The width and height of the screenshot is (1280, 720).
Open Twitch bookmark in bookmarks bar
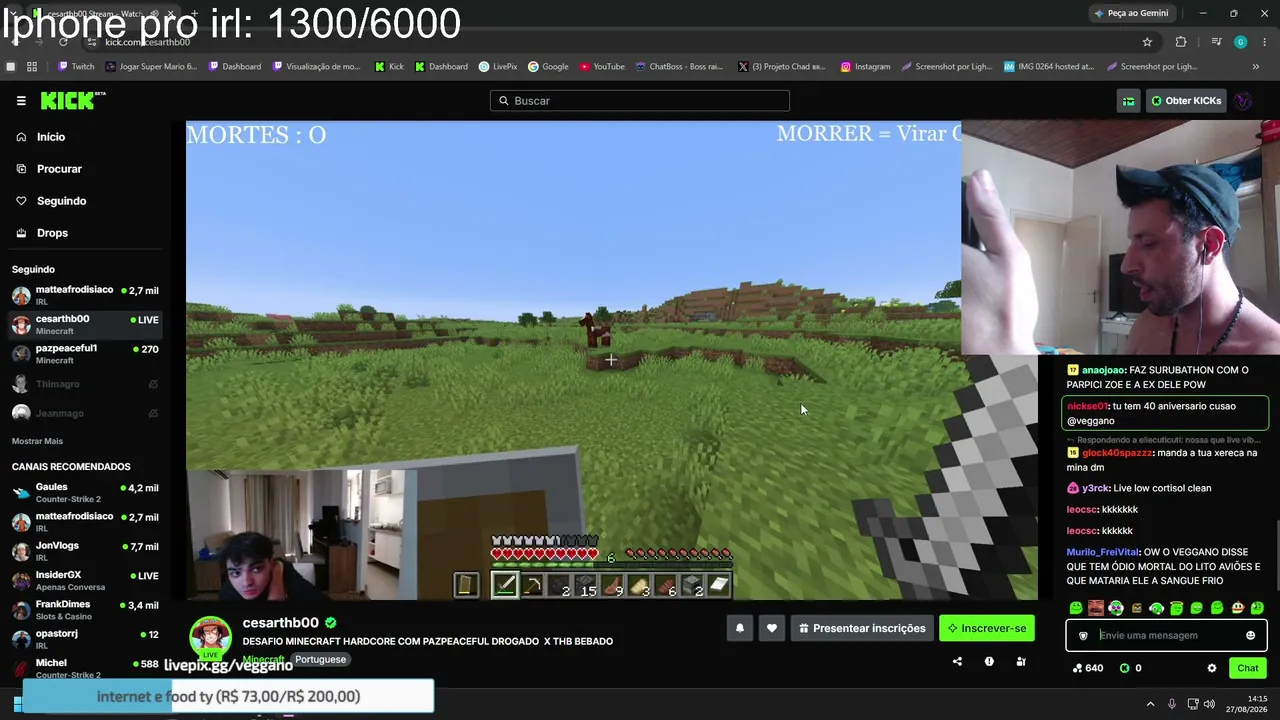tap(76, 67)
